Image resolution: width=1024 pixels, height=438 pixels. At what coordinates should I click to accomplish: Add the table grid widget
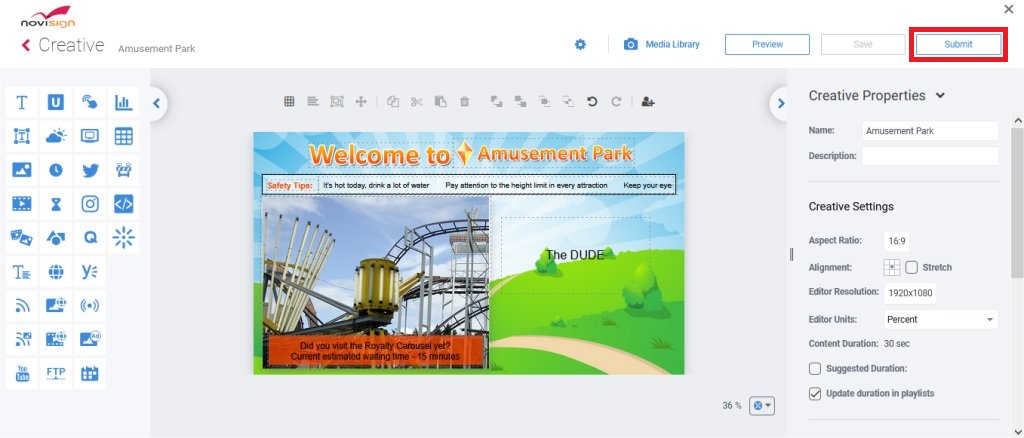coord(123,136)
